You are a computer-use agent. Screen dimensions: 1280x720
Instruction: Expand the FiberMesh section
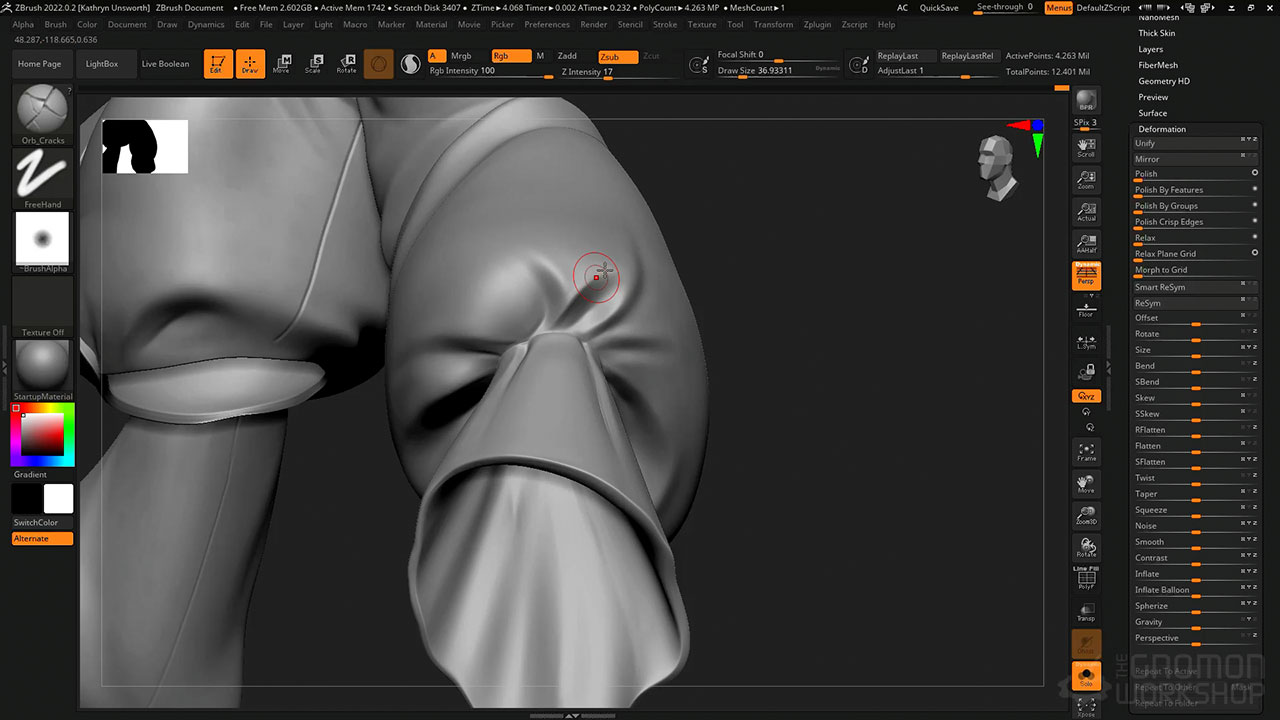[x=1157, y=65]
